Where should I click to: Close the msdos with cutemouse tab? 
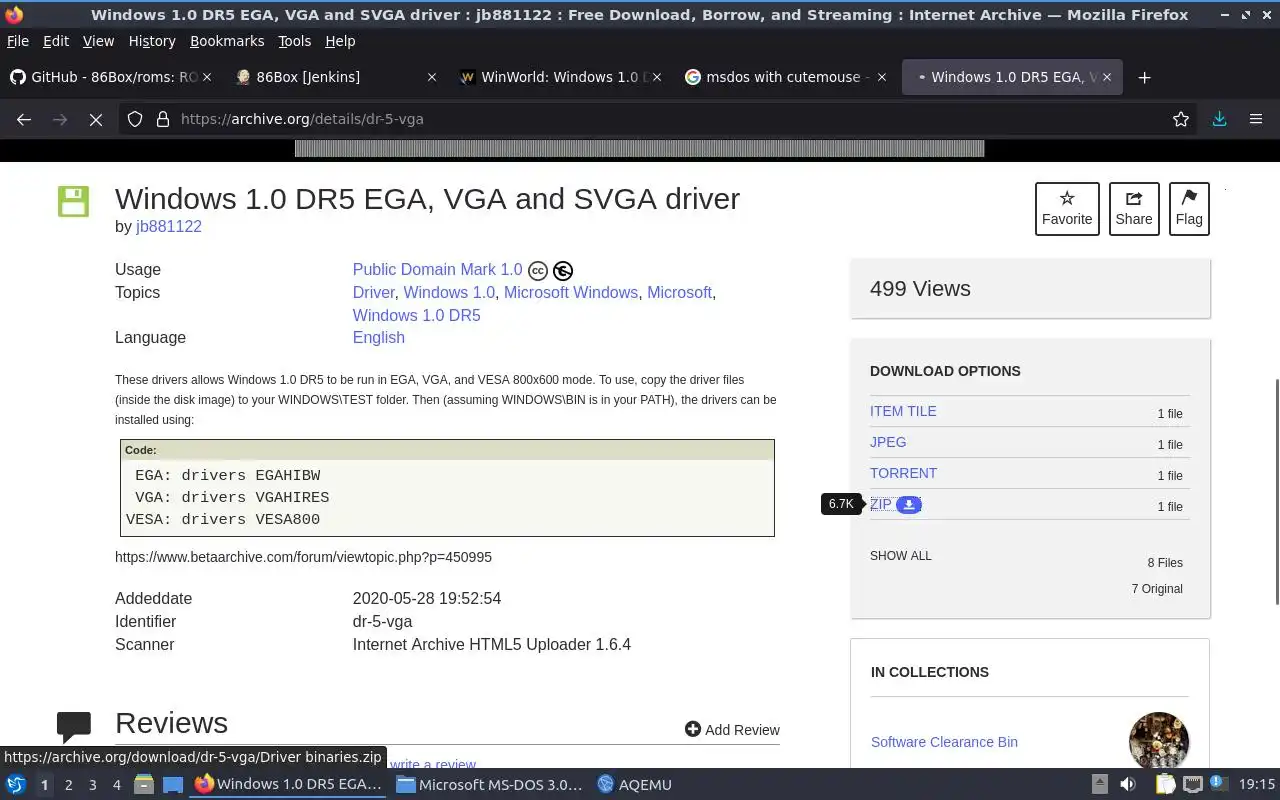882,77
